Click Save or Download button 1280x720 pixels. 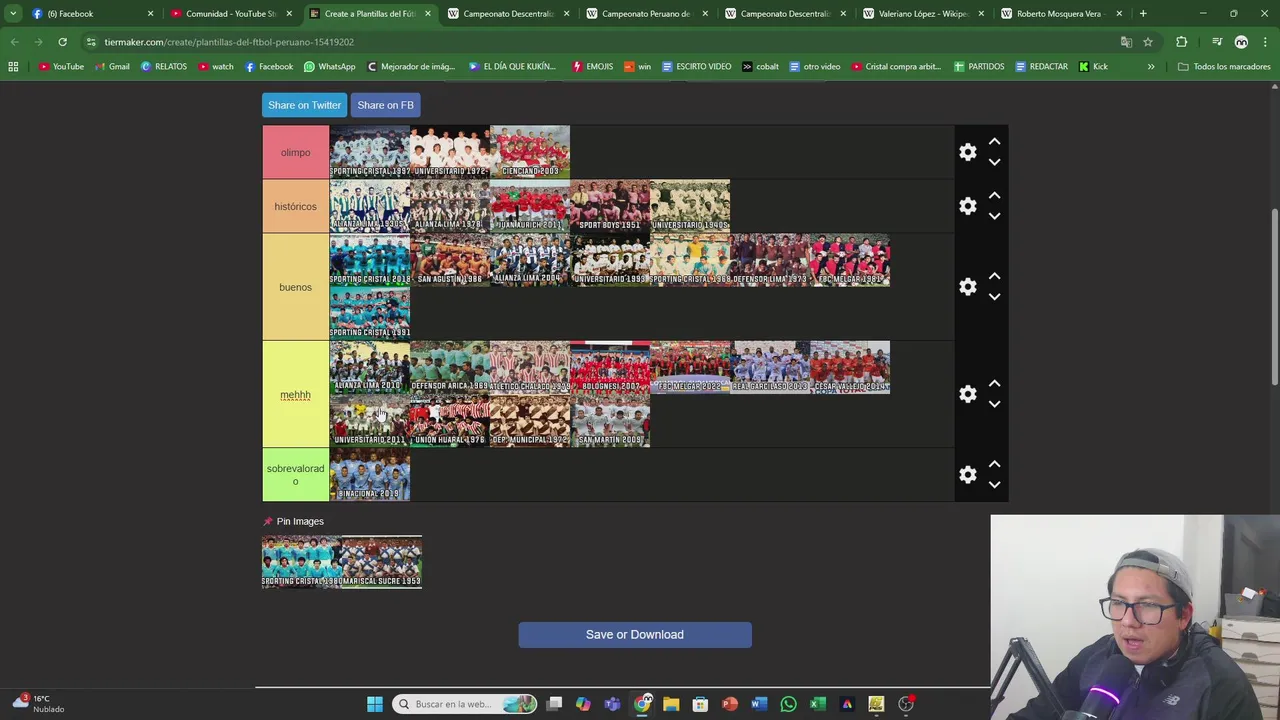pos(635,634)
